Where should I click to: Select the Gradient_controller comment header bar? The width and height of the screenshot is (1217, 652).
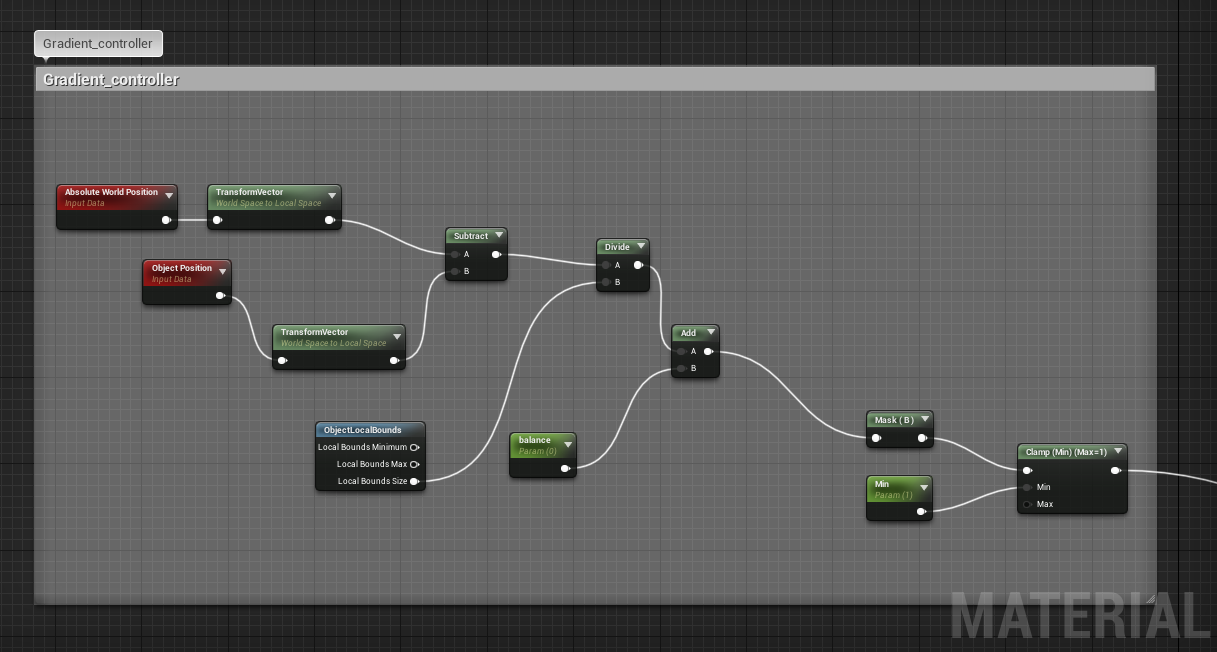(x=595, y=79)
